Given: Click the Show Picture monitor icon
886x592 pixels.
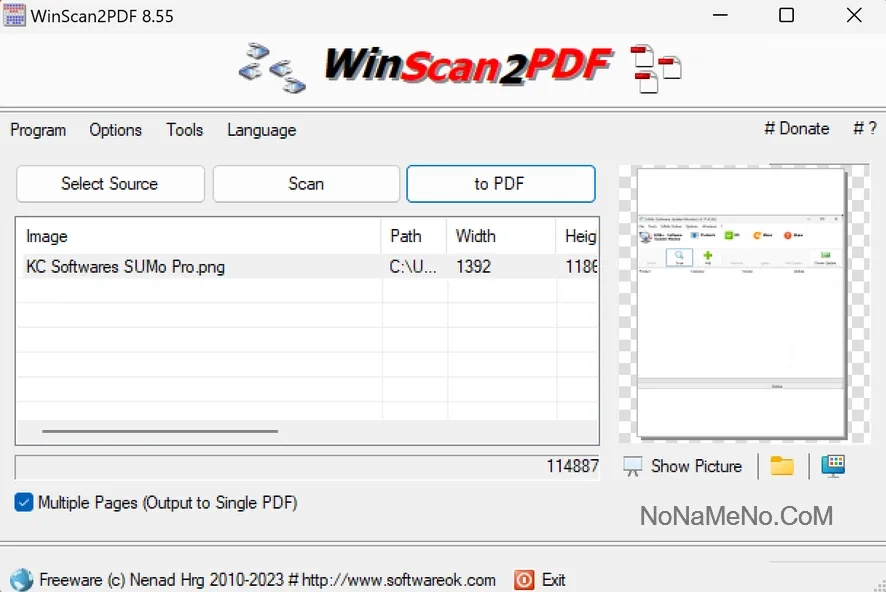Looking at the screenshot, I should [633, 466].
